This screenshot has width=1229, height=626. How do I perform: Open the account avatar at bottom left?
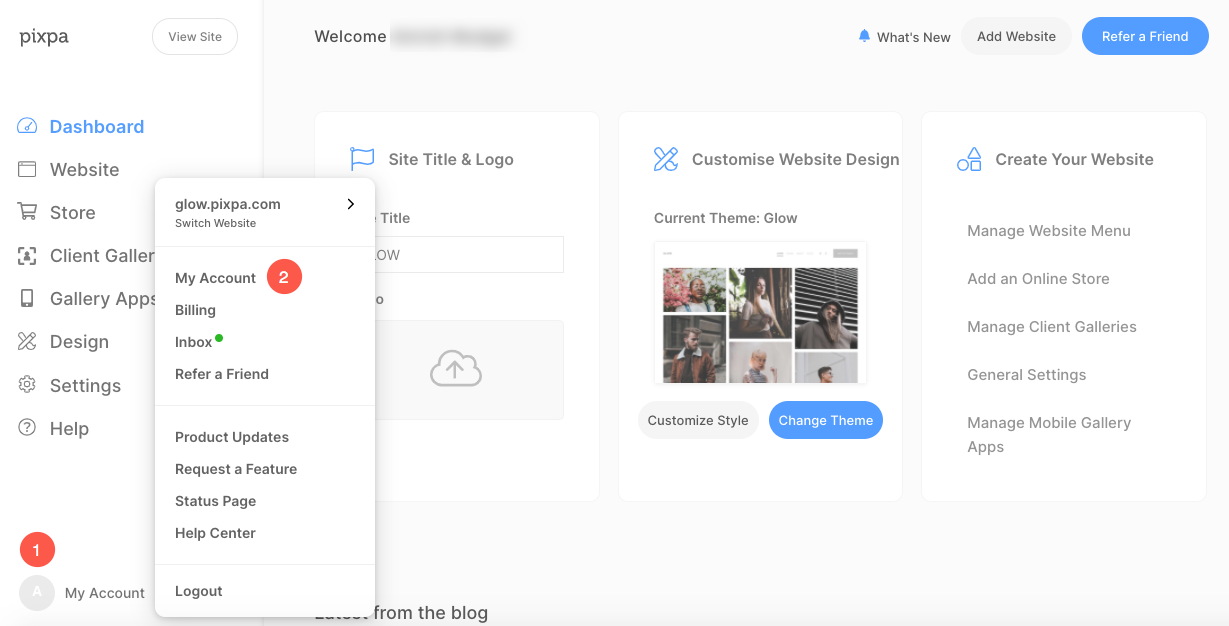coord(37,592)
